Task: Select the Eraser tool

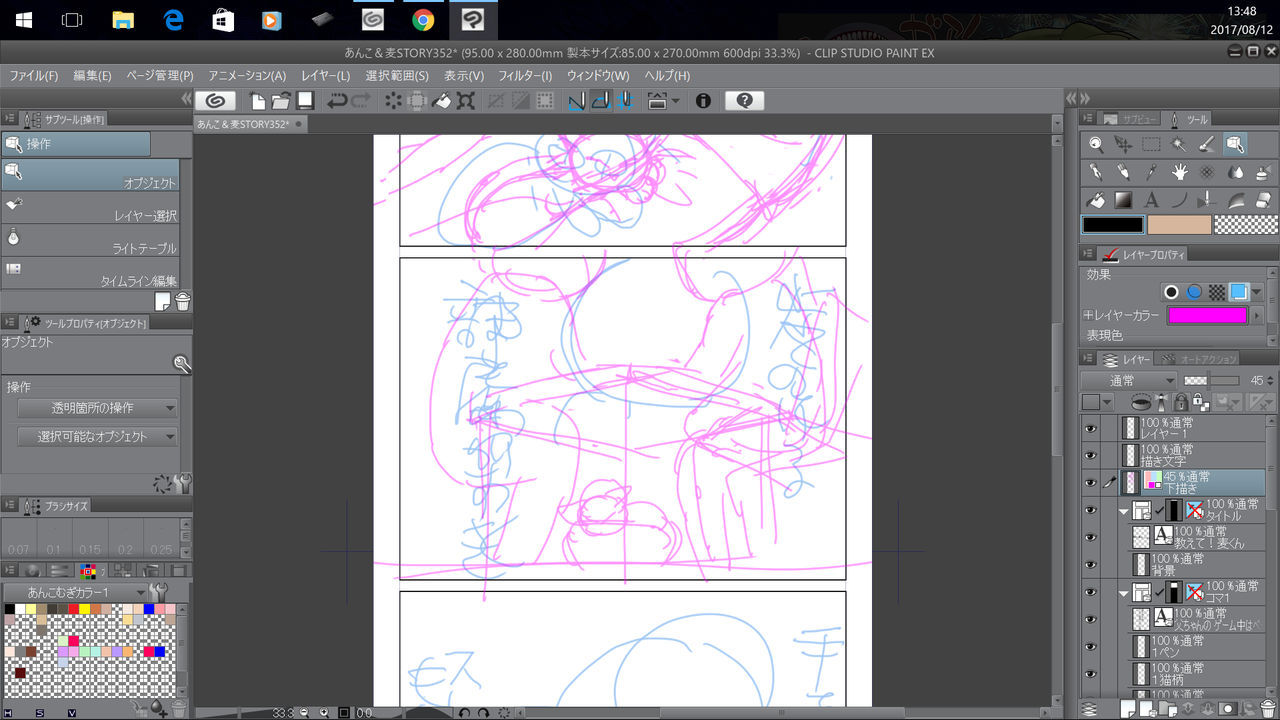Action: tap(1262, 200)
